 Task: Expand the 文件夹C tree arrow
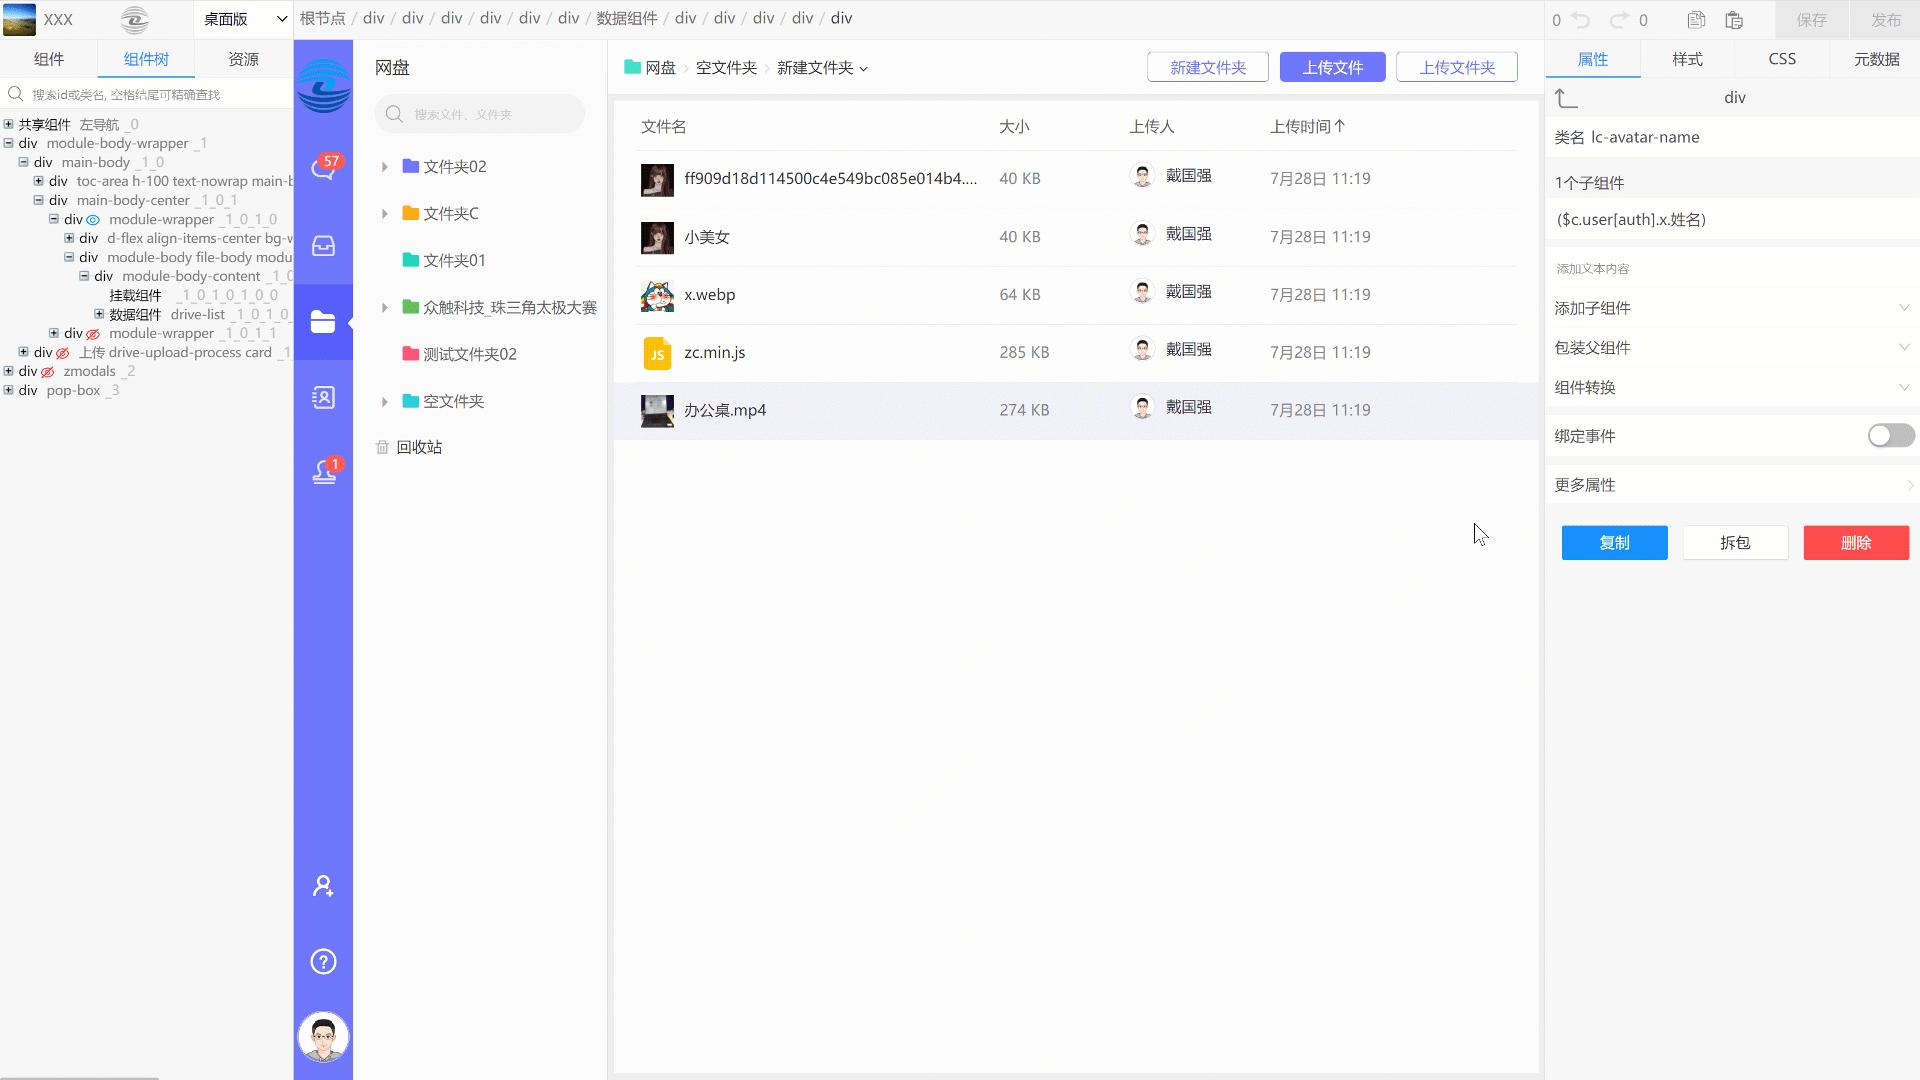click(384, 214)
